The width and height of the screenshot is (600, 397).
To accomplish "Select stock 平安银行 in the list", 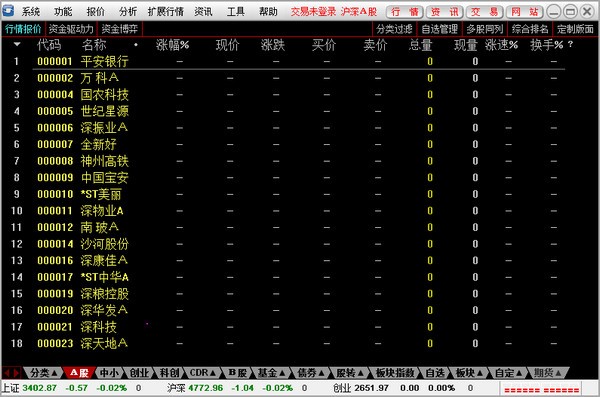I will (104, 61).
